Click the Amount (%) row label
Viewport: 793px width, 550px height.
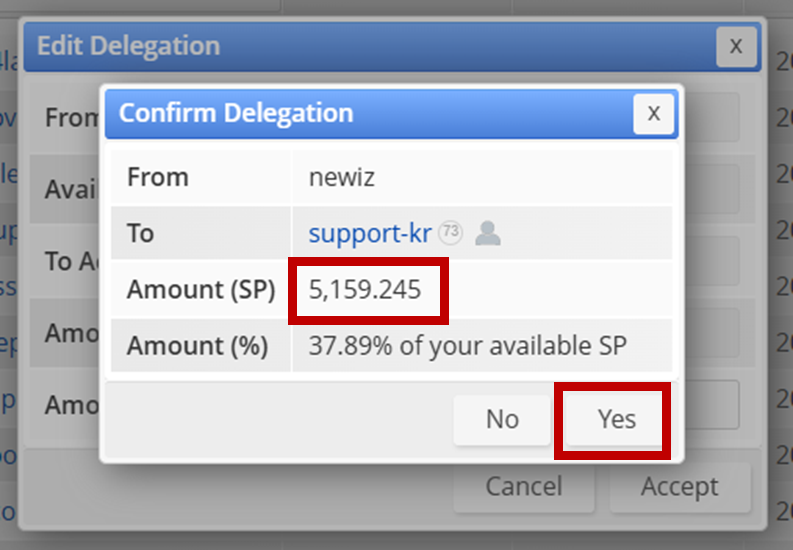coord(197,346)
